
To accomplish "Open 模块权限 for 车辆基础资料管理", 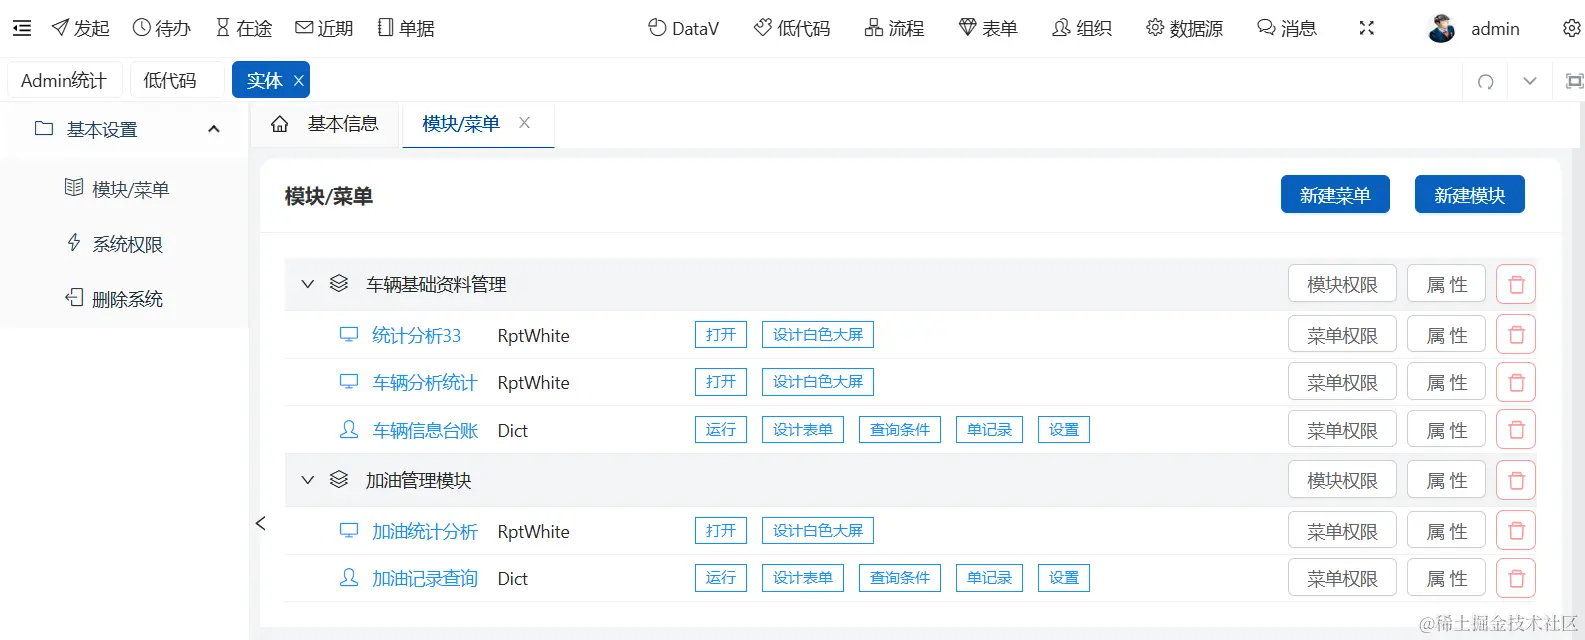I will [1342, 285].
